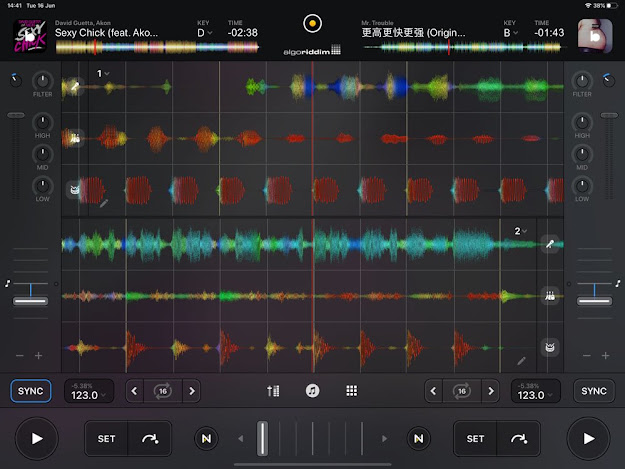This screenshot has width=625, height=469.
Task: Double loop length with deck 2 right arrow
Action: click(x=491, y=391)
